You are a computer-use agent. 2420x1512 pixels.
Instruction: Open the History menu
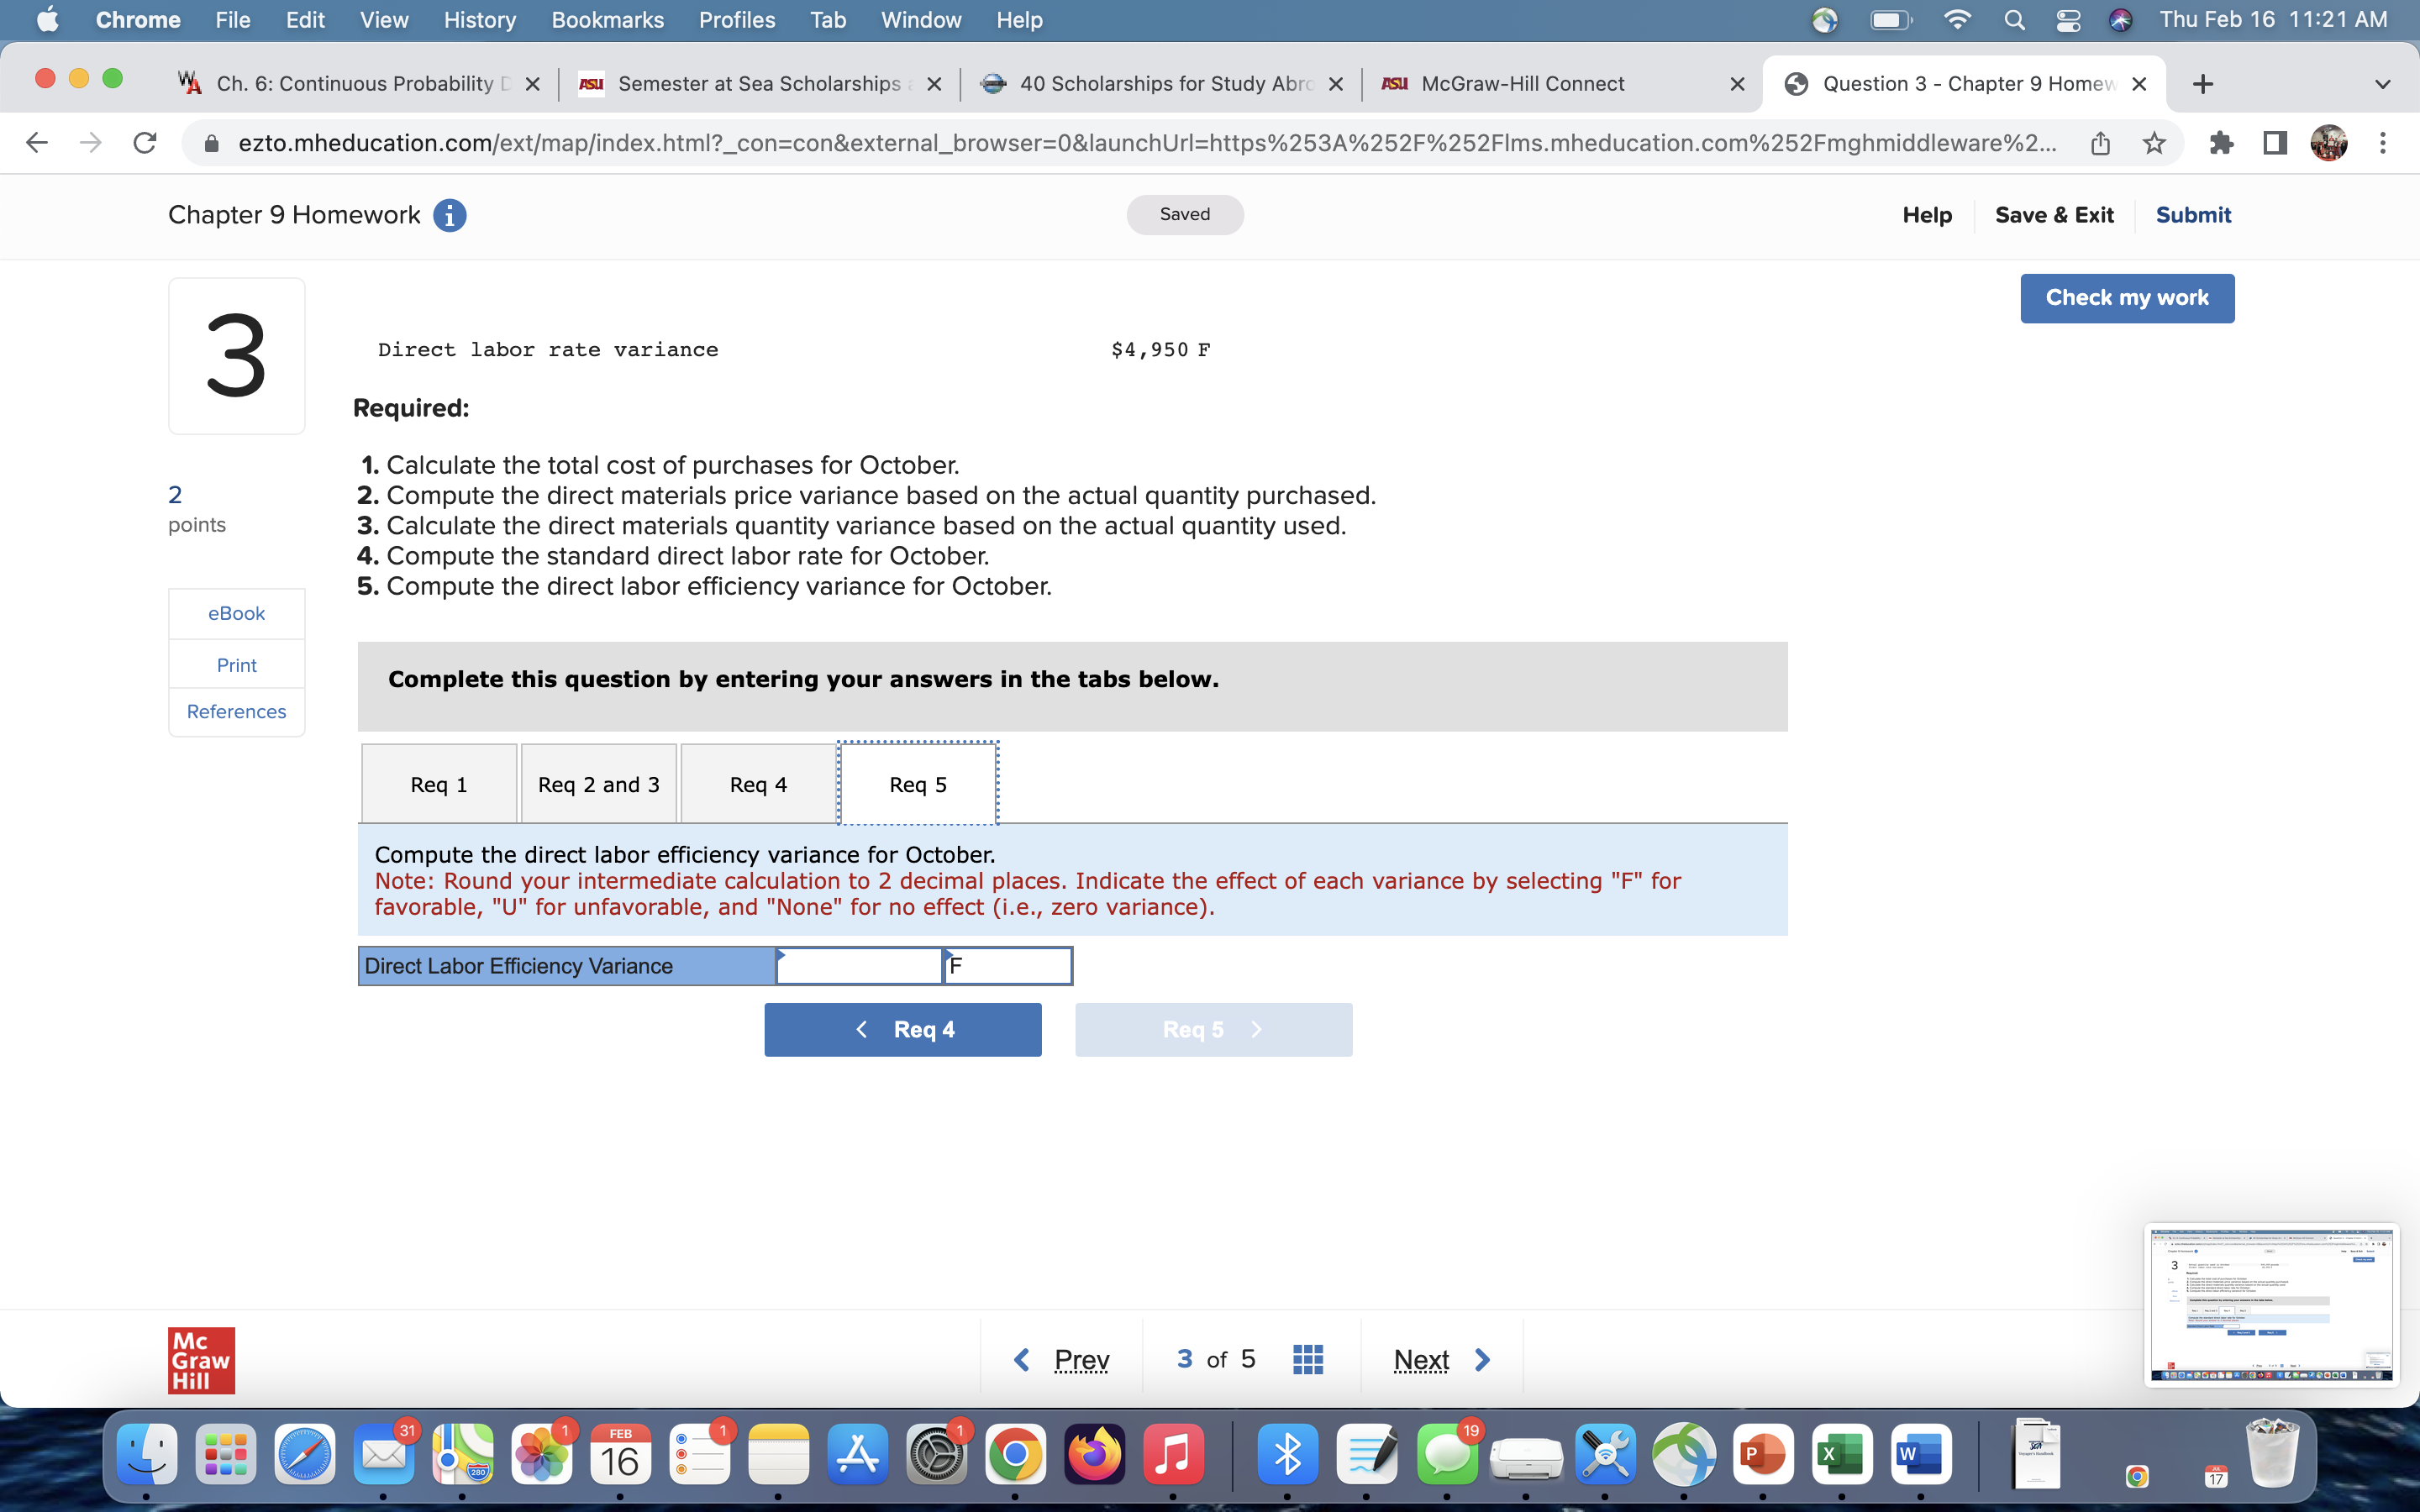pos(479,20)
